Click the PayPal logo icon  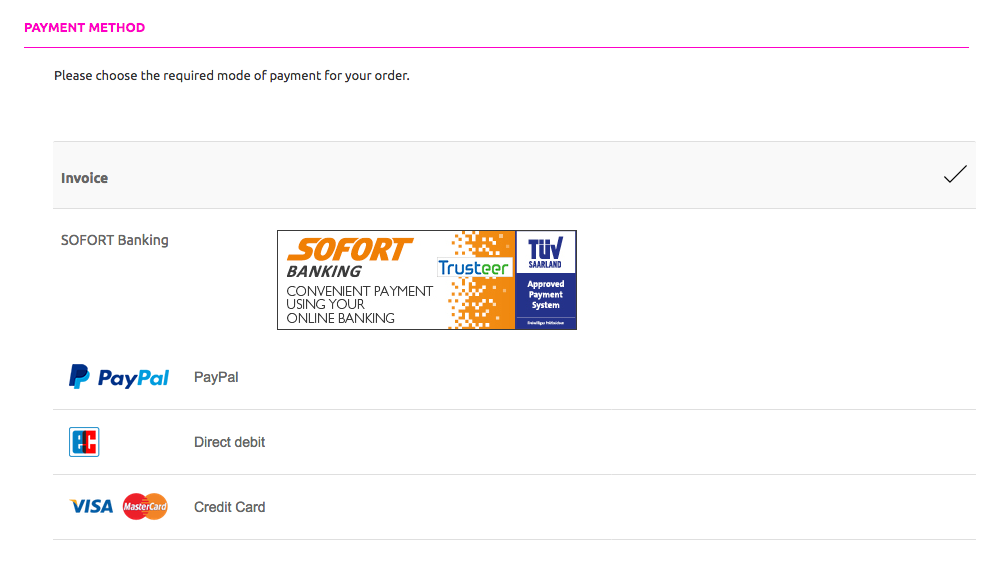(119, 377)
